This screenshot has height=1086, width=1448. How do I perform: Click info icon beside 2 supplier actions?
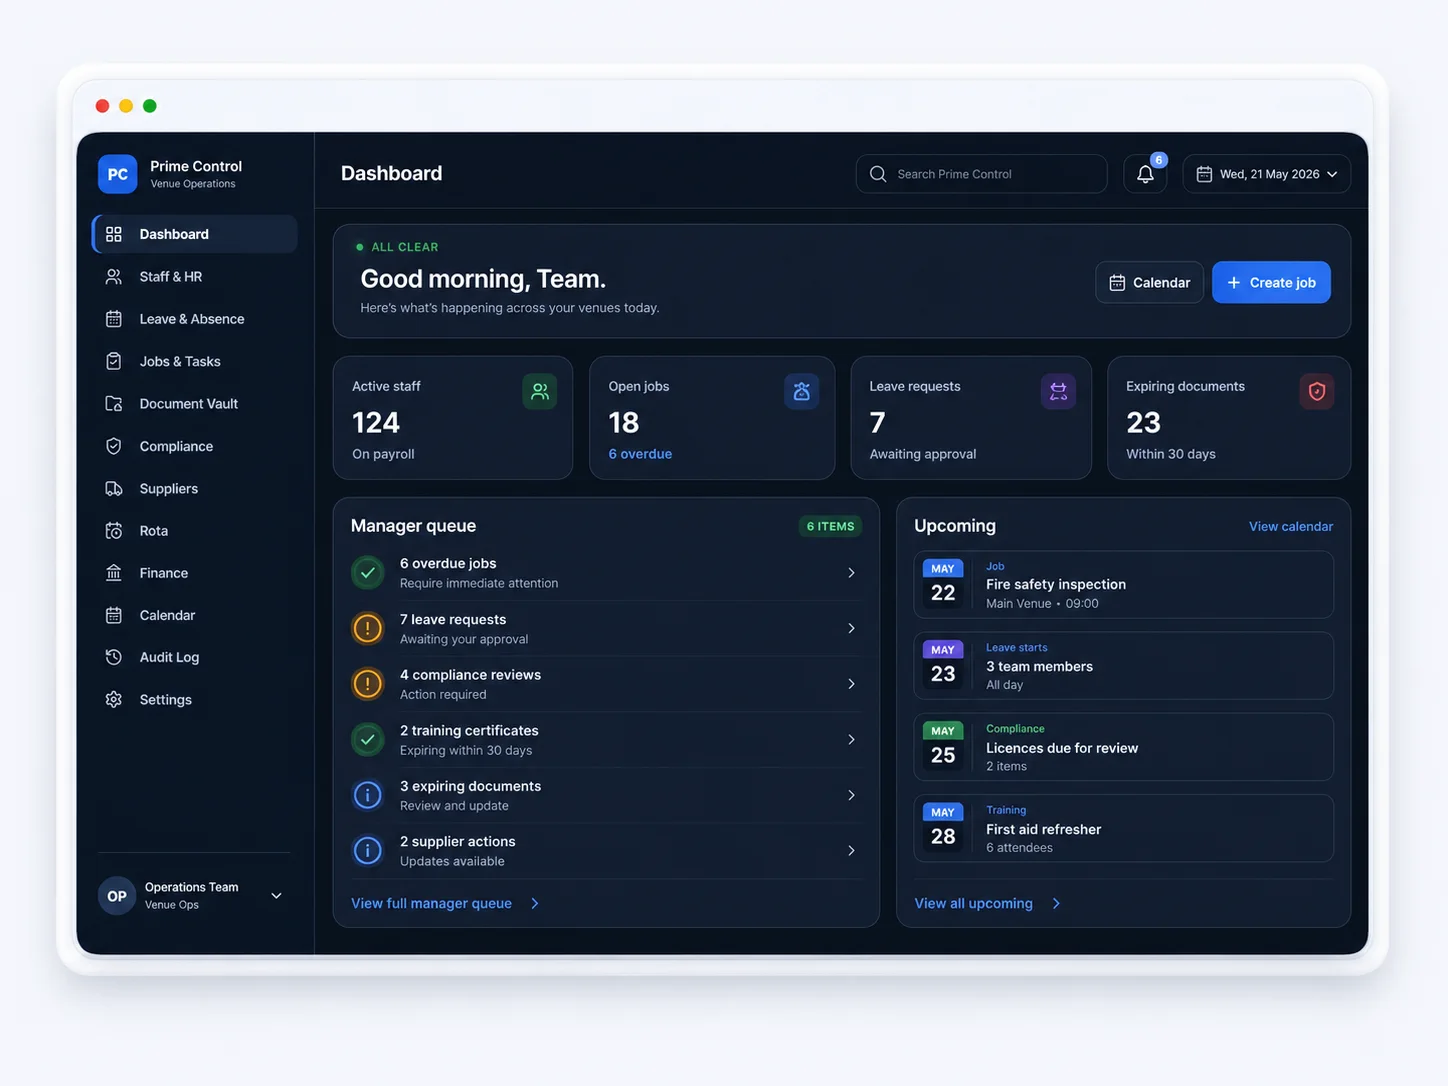click(x=368, y=851)
